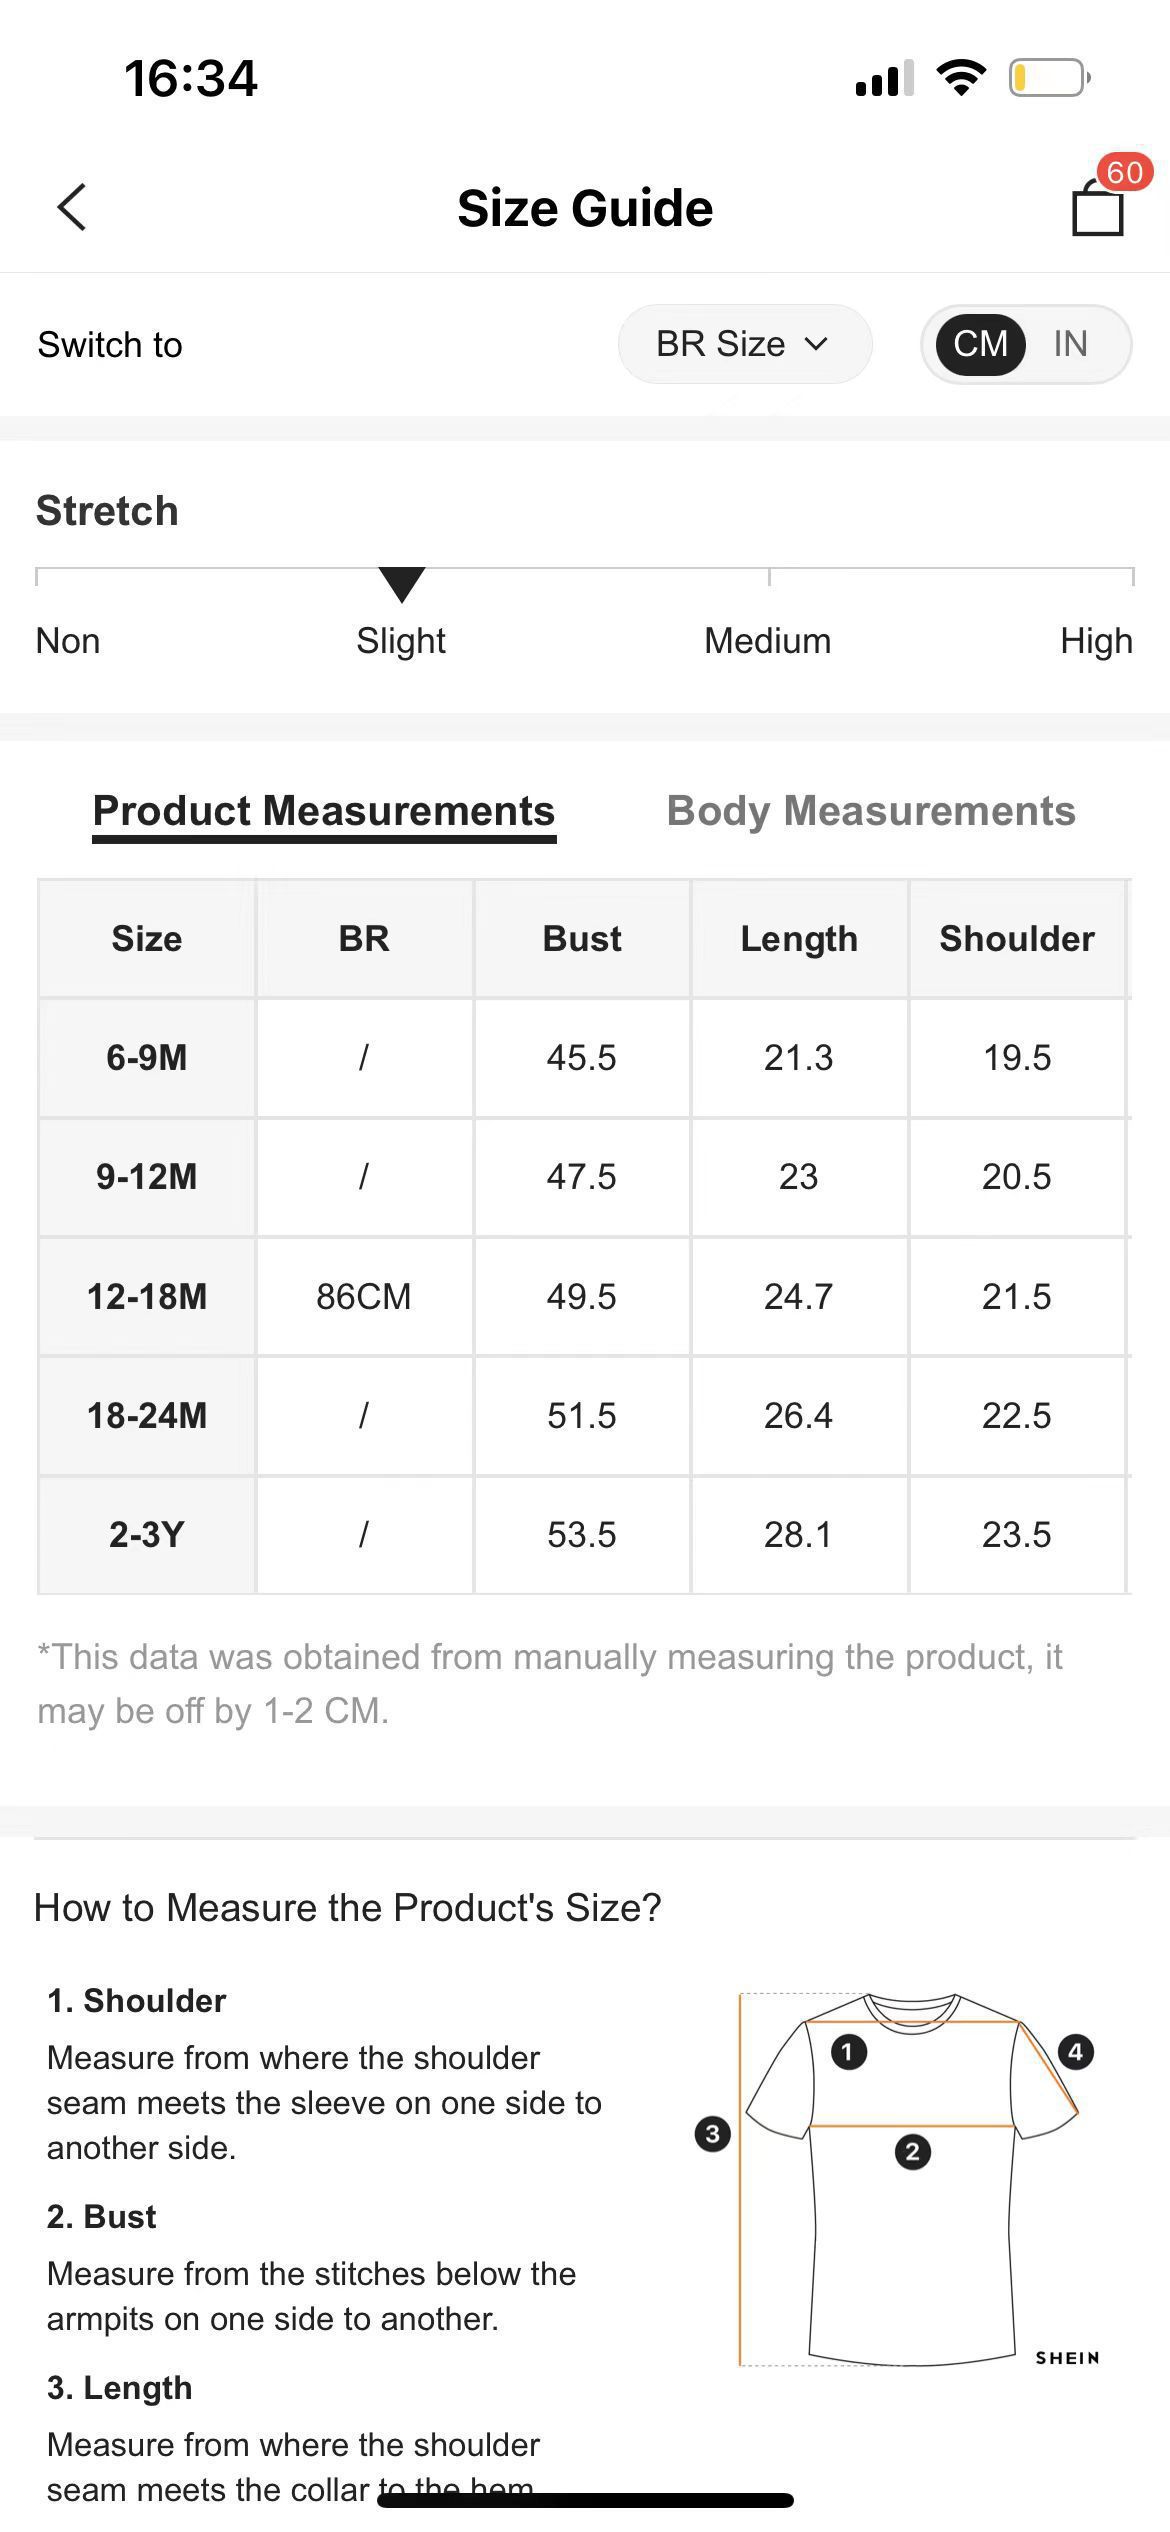Switch units to IN
The image size is (1170, 2532).
[x=1070, y=344]
